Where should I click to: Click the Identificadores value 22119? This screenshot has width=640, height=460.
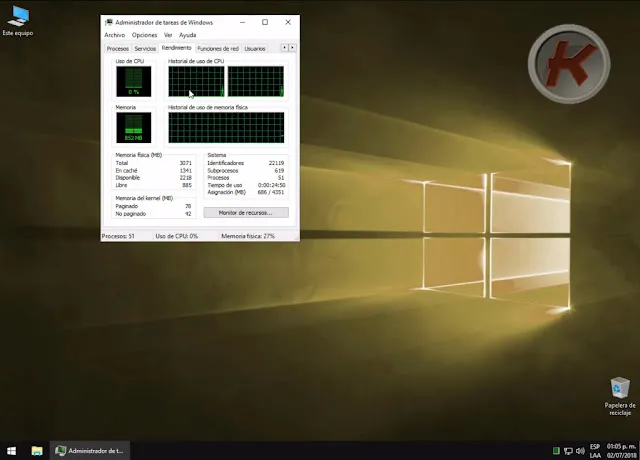(276, 163)
